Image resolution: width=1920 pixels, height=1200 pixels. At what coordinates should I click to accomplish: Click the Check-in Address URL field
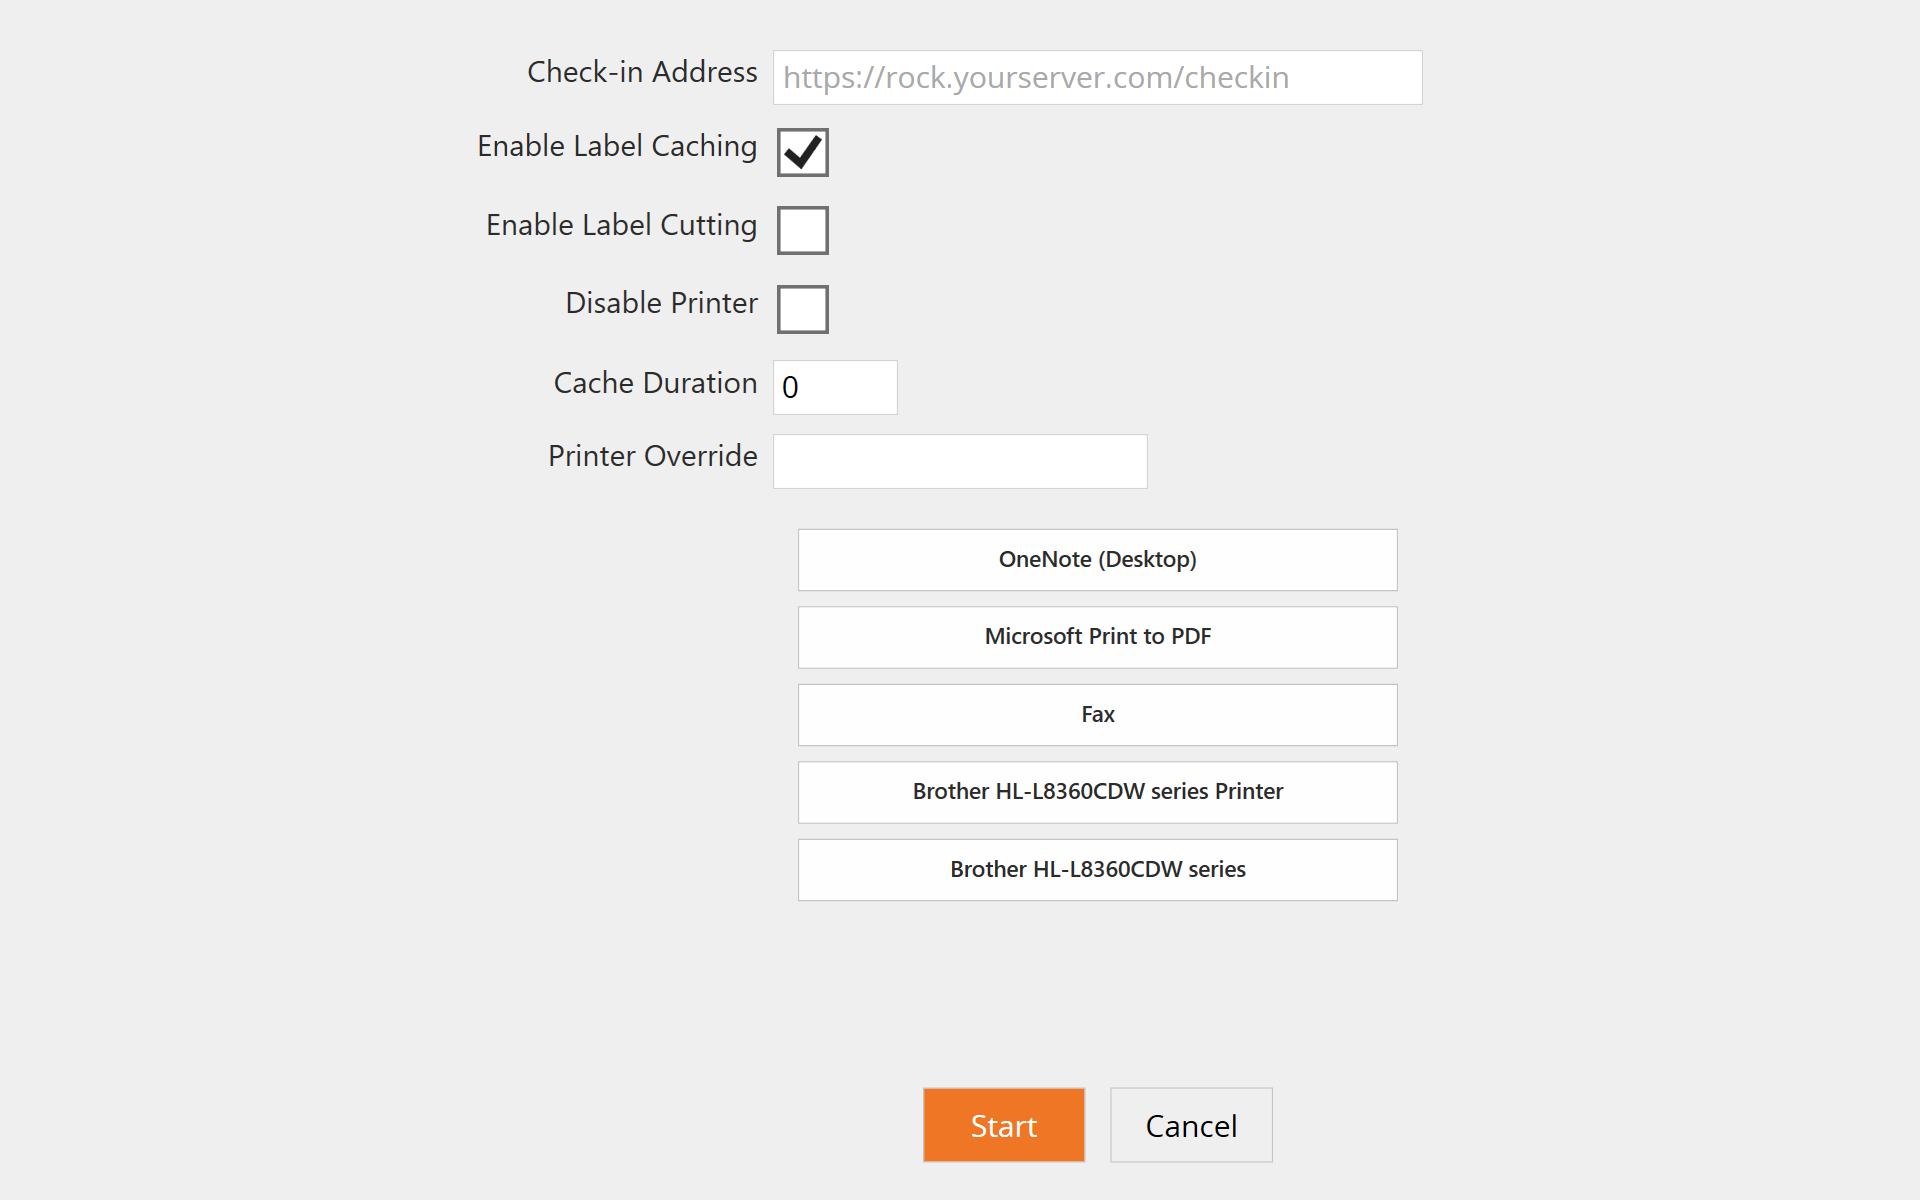[1097, 78]
